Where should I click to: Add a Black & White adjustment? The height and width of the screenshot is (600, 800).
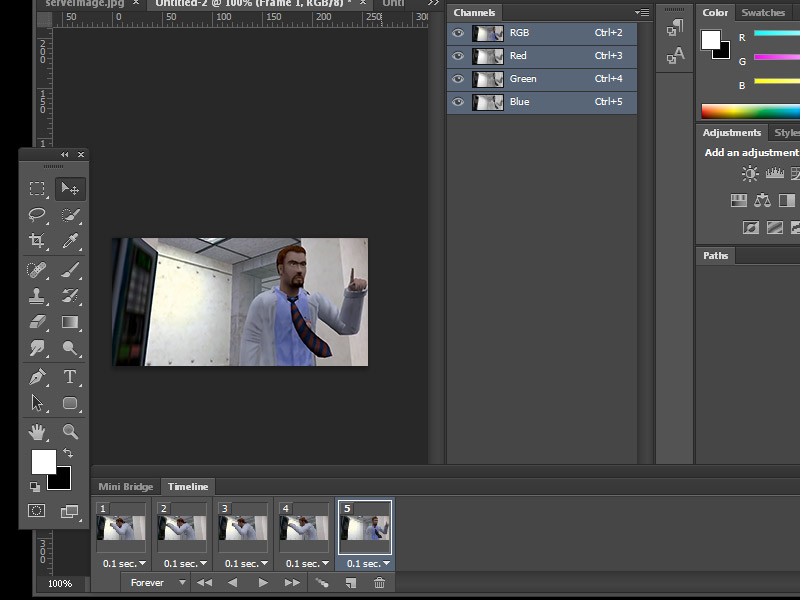tap(786, 201)
